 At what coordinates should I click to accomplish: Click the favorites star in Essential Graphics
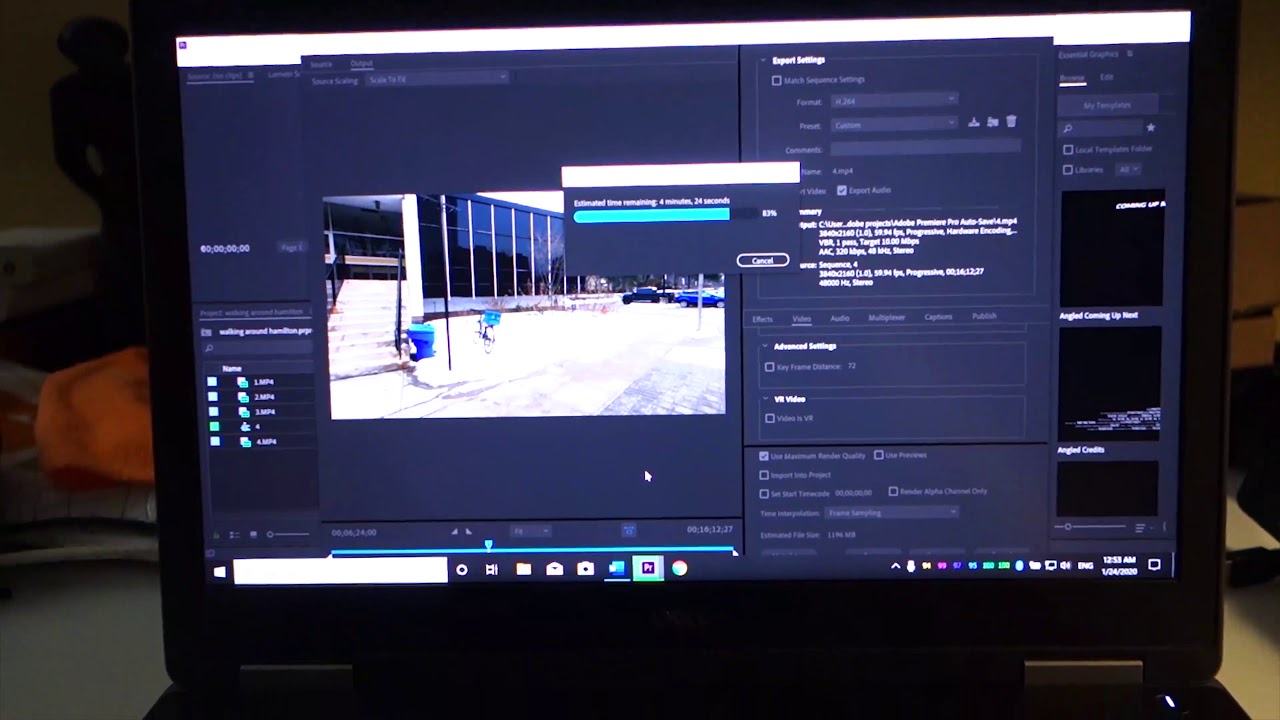(1150, 128)
